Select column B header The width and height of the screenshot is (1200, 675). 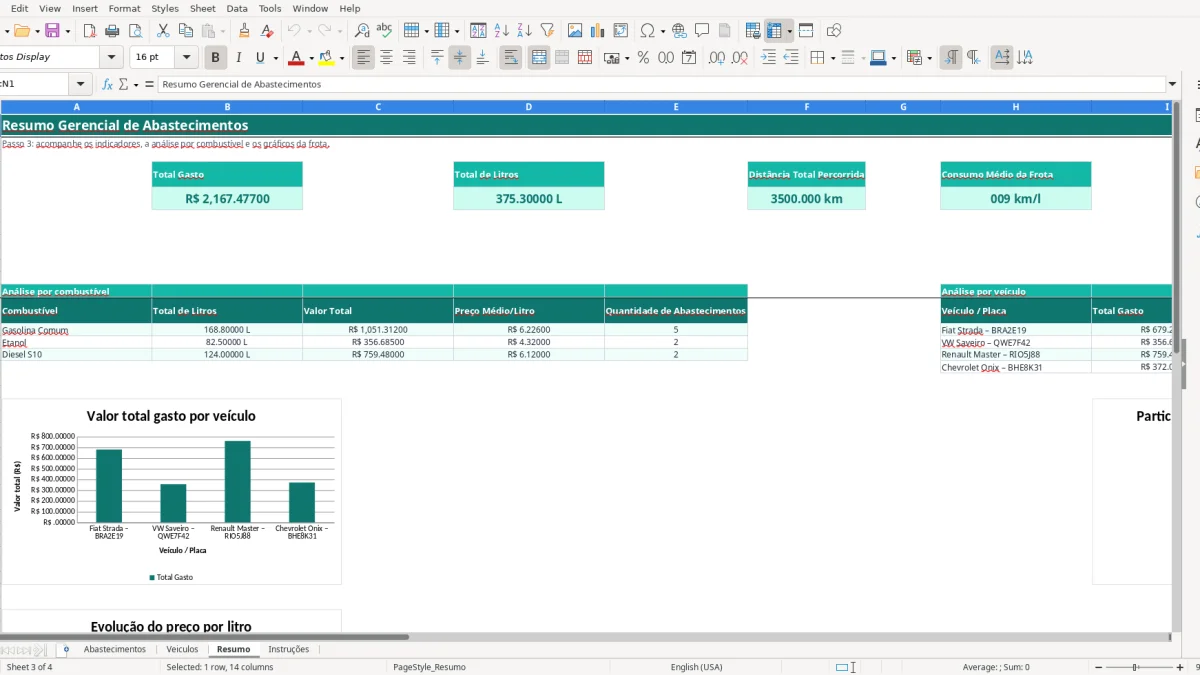(227, 106)
